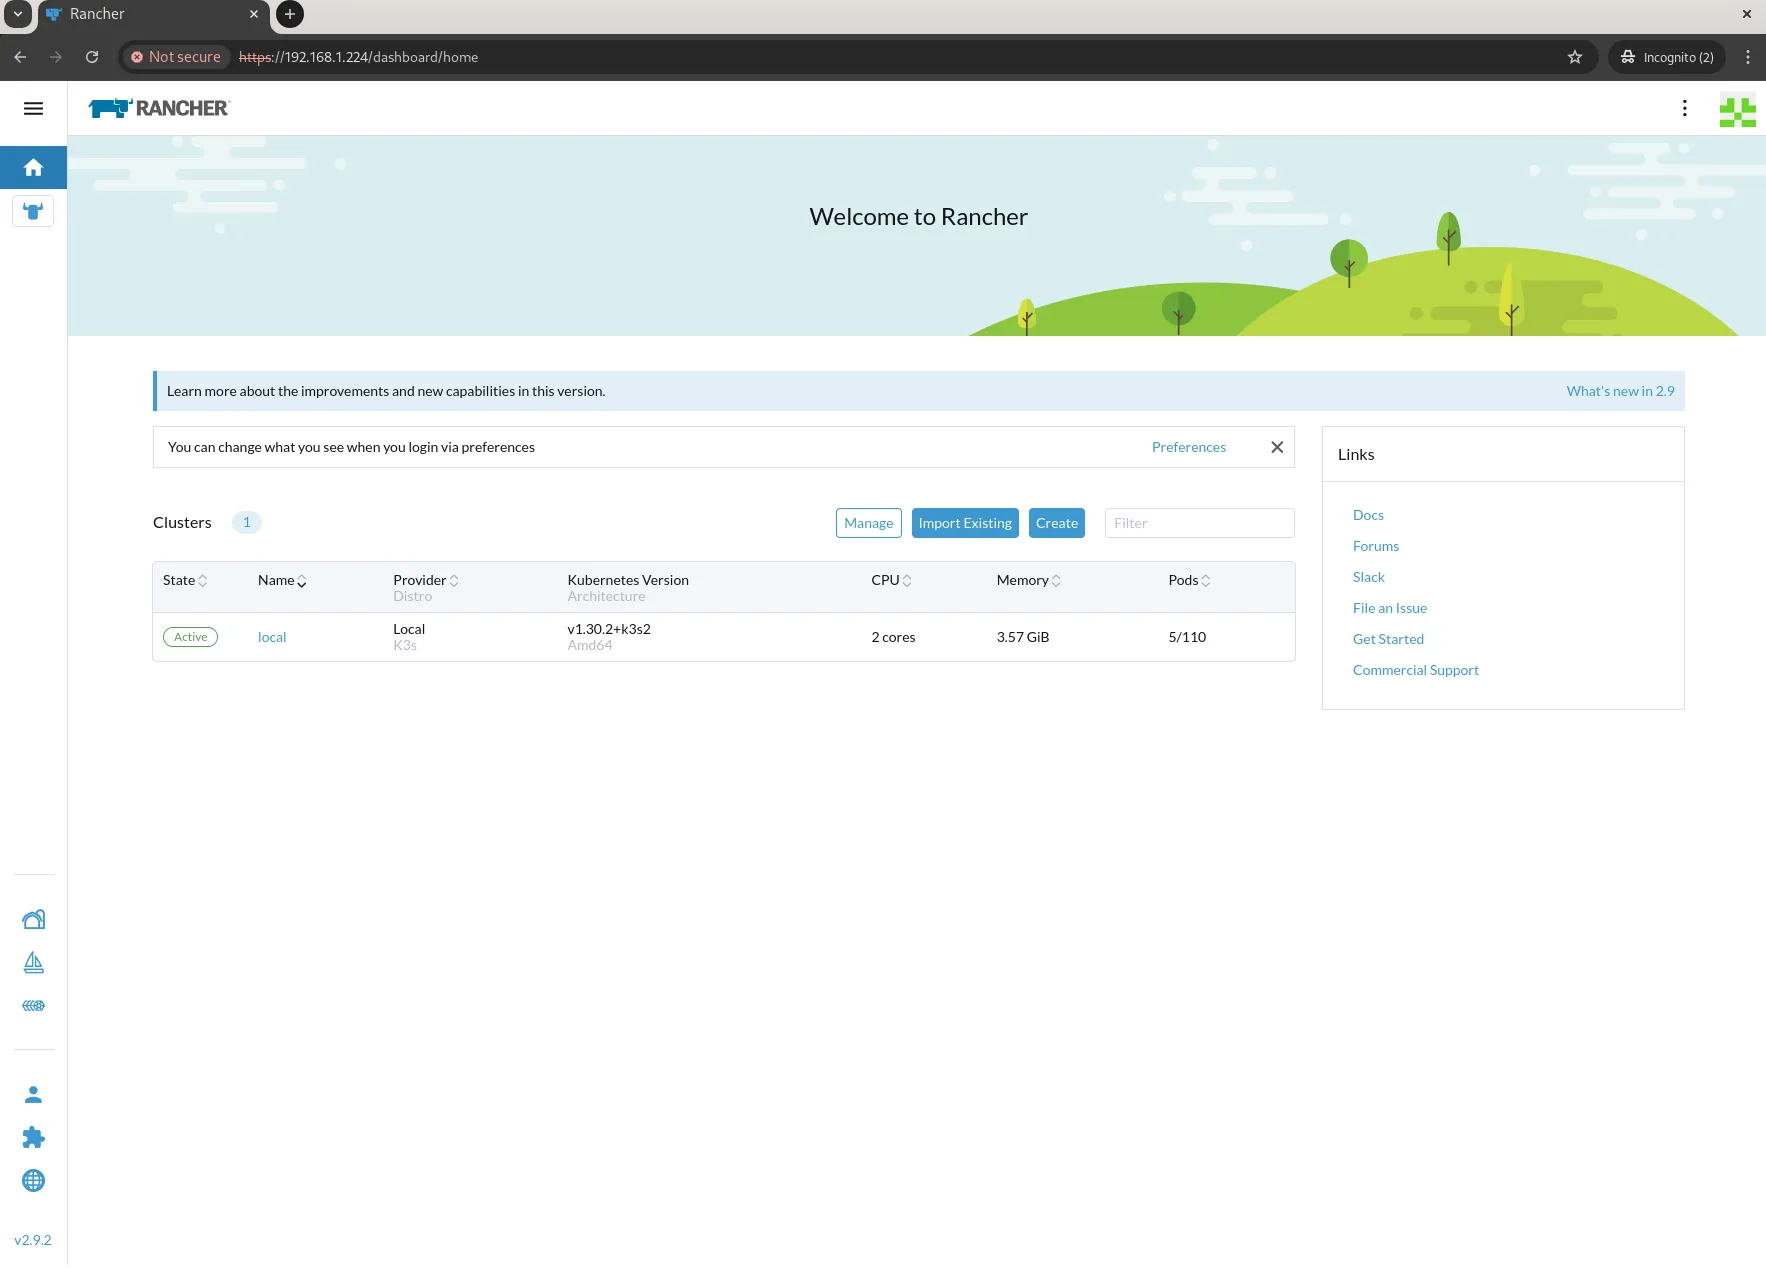Sort clusters by CPU column

tap(891, 580)
